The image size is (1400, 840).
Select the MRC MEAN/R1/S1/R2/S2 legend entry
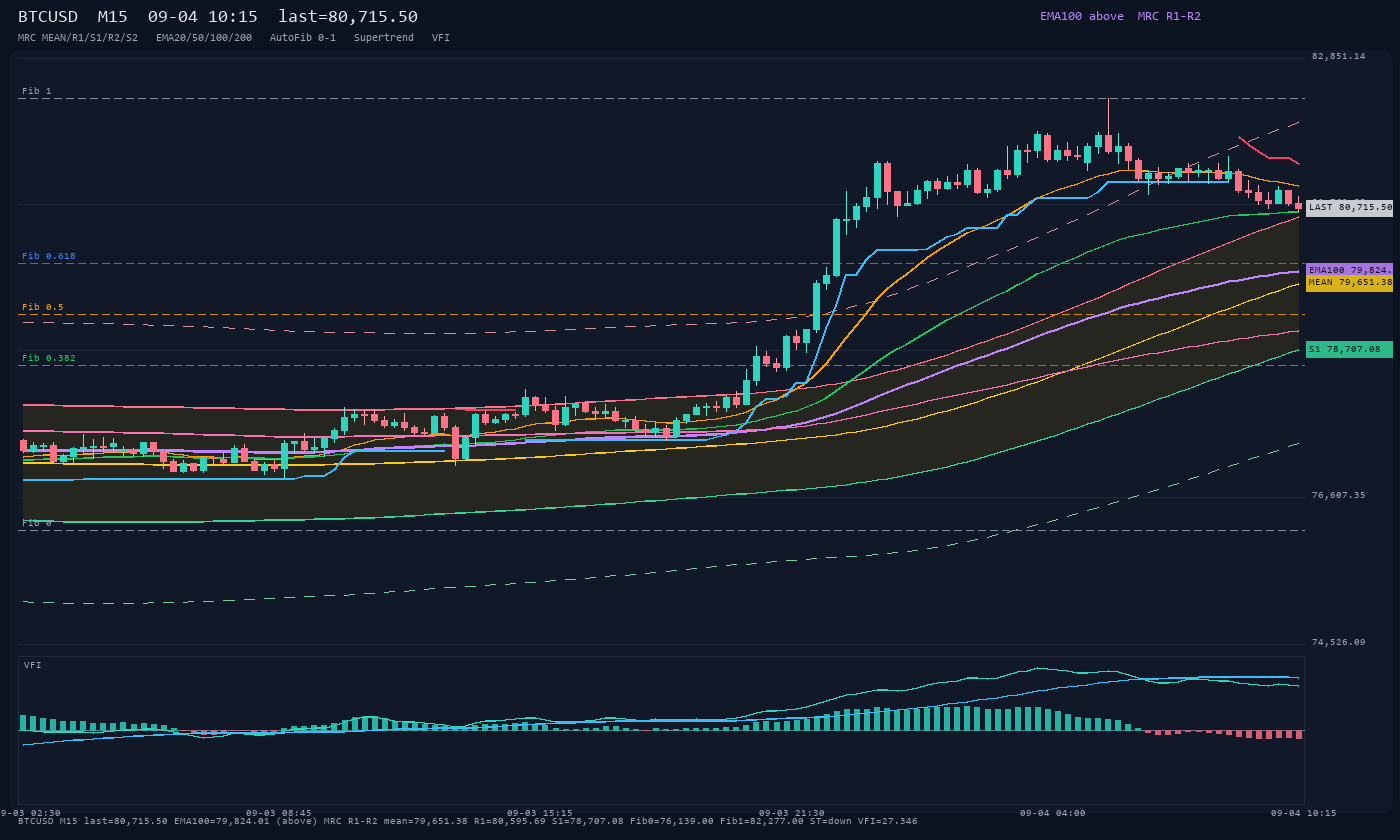(x=78, y=38)
